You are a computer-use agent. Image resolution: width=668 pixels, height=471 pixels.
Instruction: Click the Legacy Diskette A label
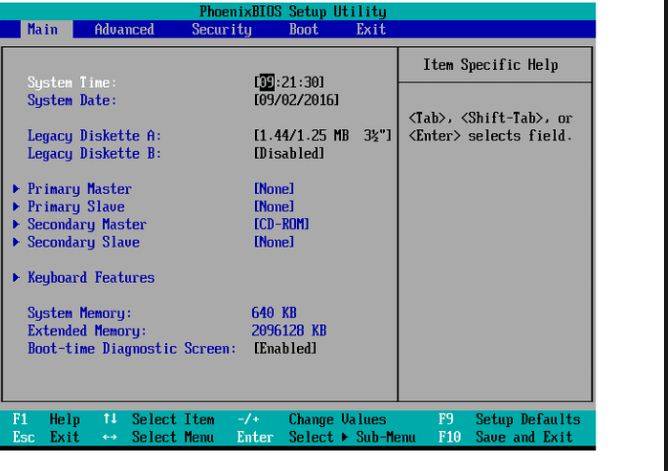point(95,135)
